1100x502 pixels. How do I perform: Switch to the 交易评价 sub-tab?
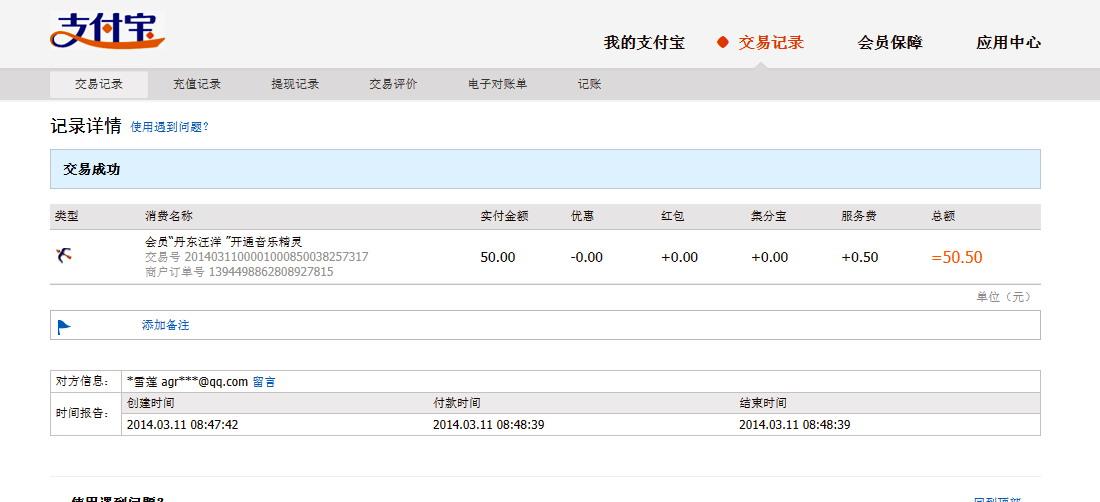tap(393, 84)
